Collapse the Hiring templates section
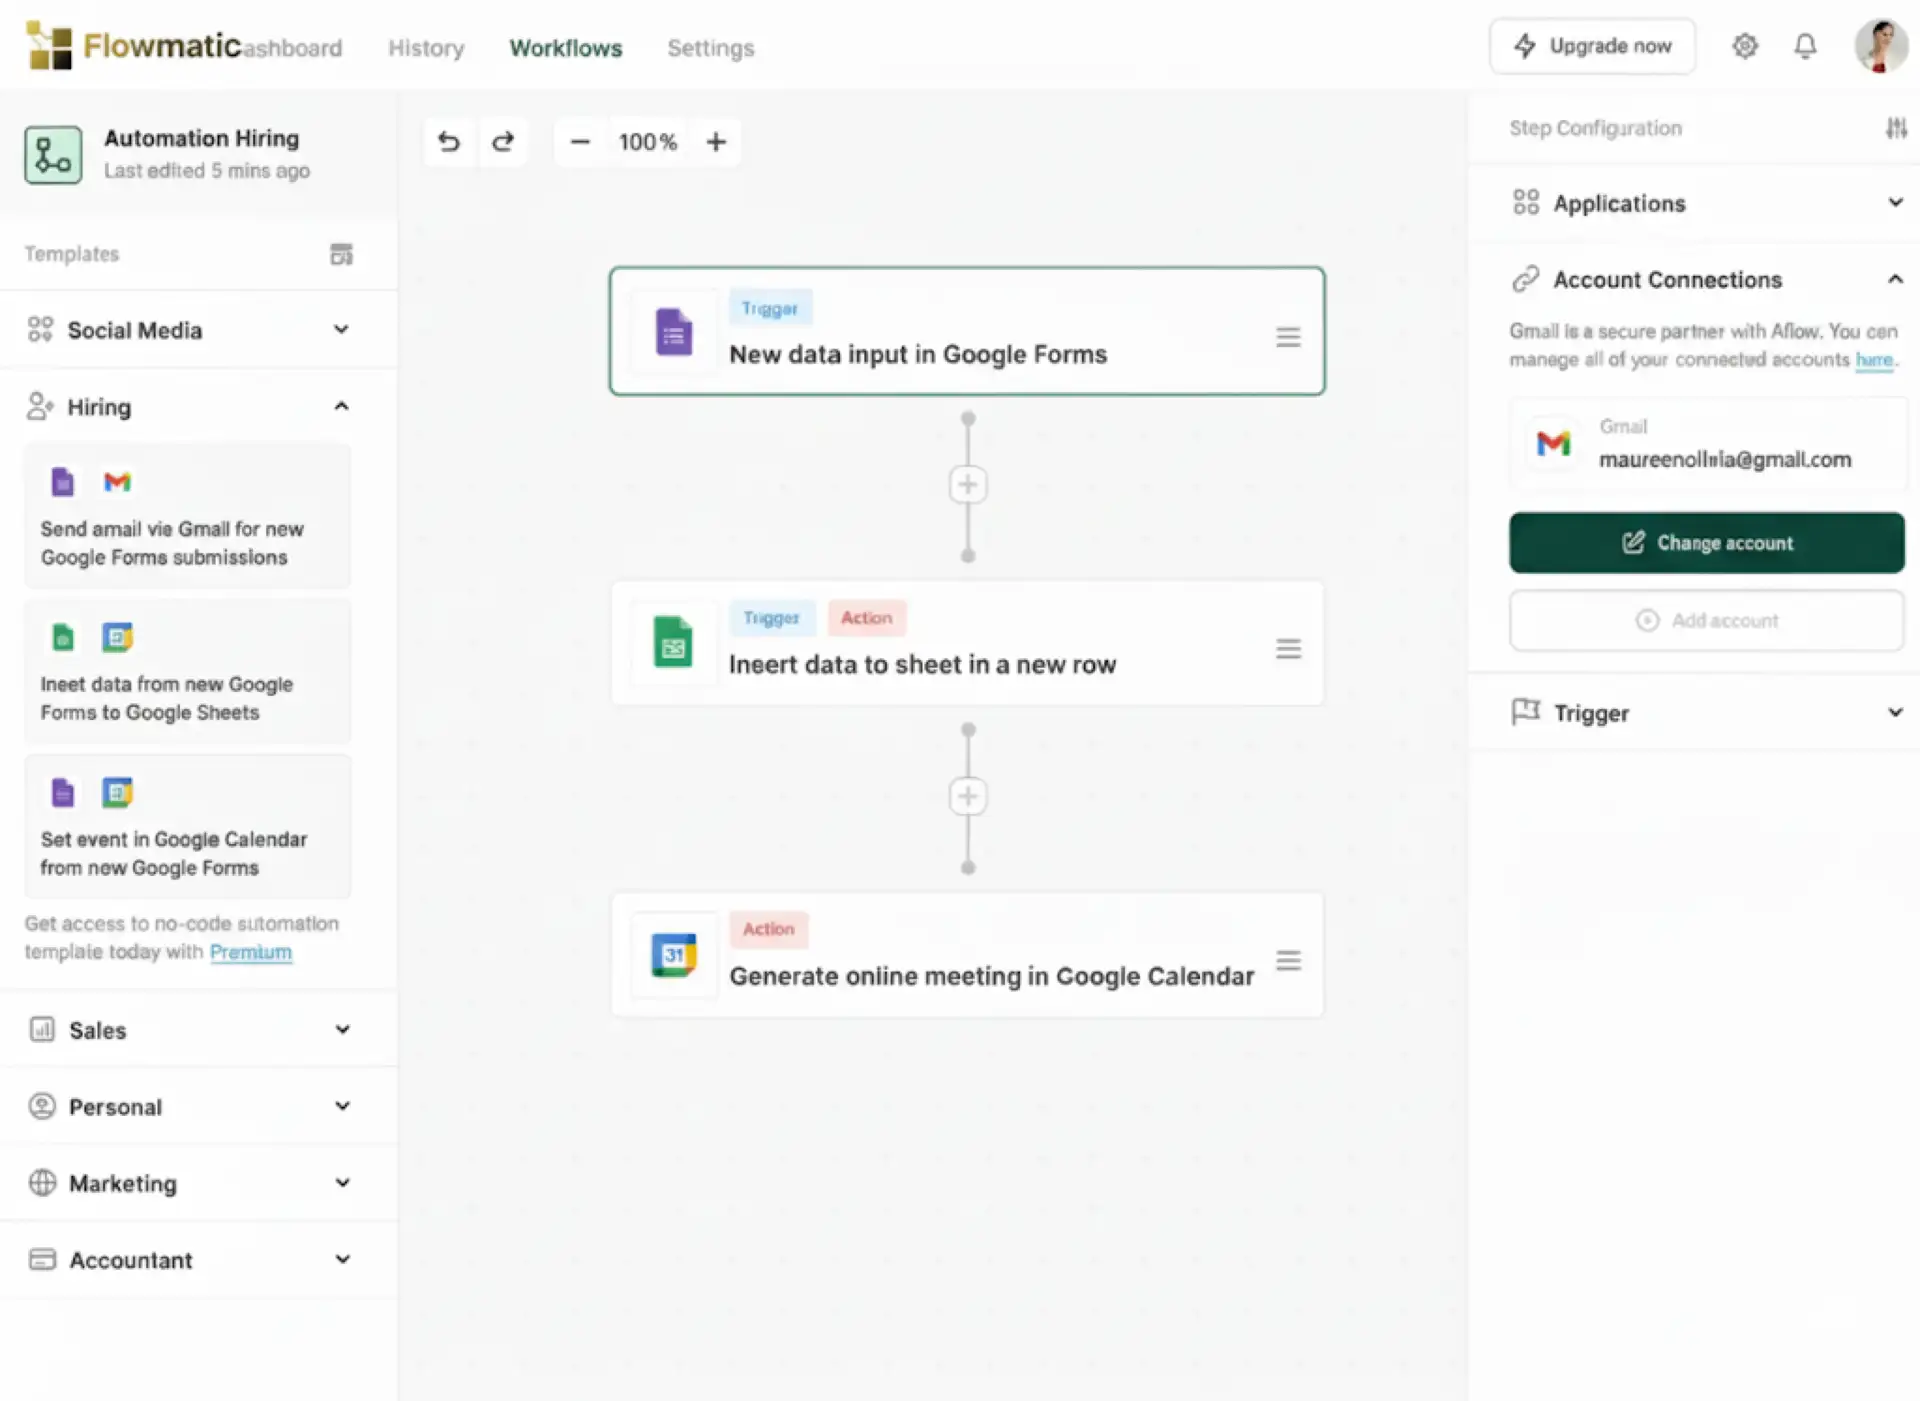The height and width of the screenshot is (1401, 1920). coord(341,407)
